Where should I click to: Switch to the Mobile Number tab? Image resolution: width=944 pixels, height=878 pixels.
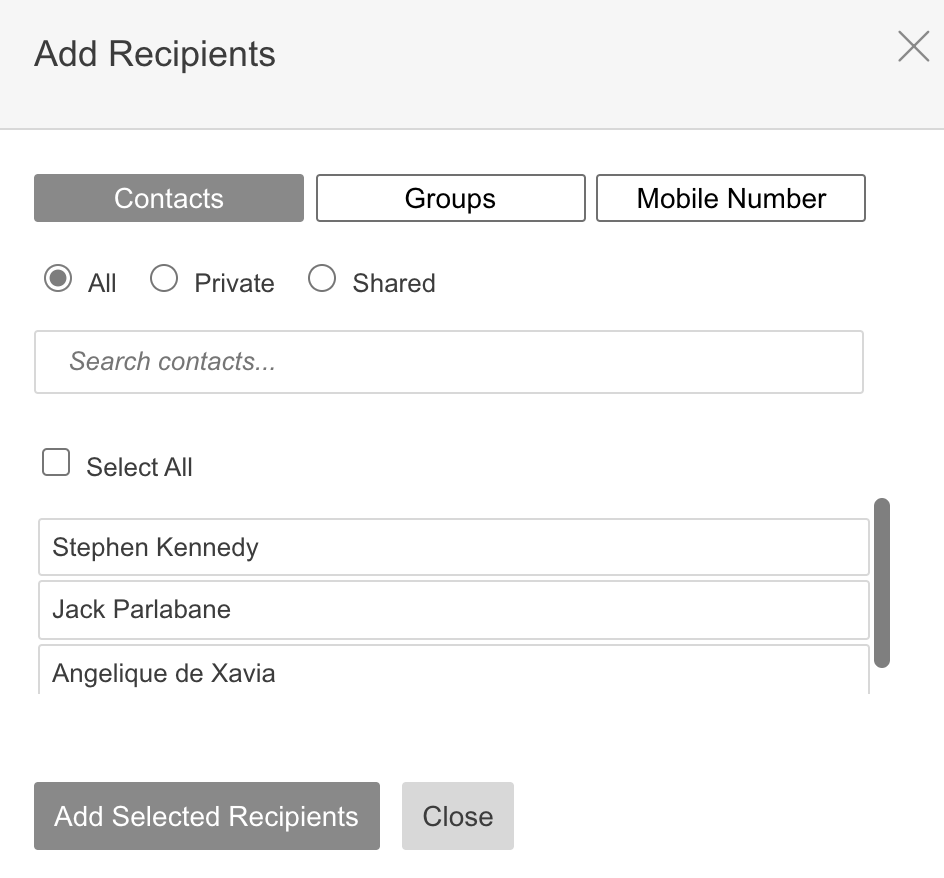click(731, 198)
